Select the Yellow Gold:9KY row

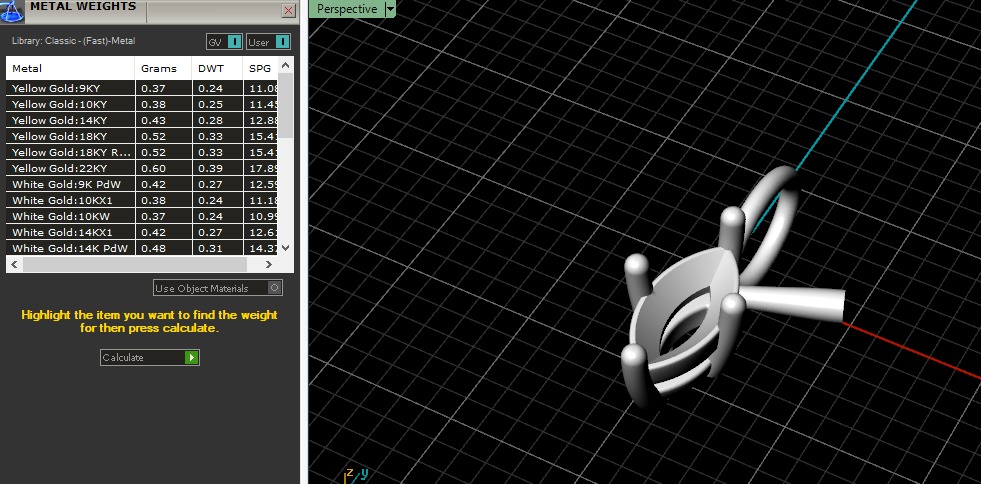coord(141,88)
